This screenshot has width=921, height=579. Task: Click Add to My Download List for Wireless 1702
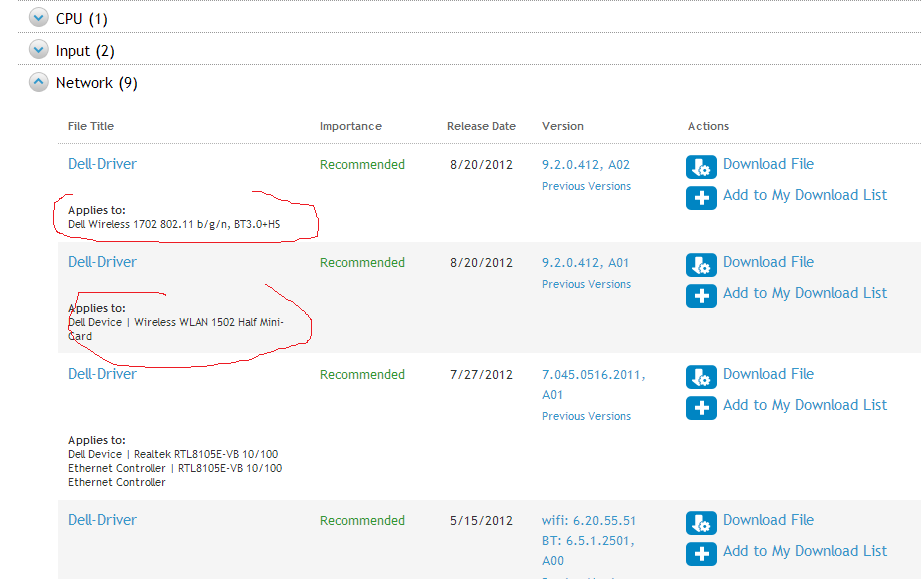(x=805, y=196)
